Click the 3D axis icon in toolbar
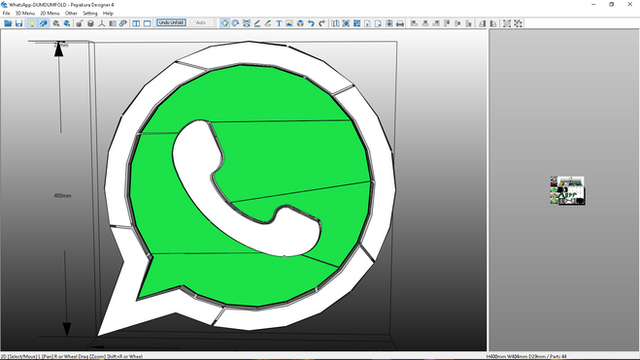The image size is (640, 360). 102,23
